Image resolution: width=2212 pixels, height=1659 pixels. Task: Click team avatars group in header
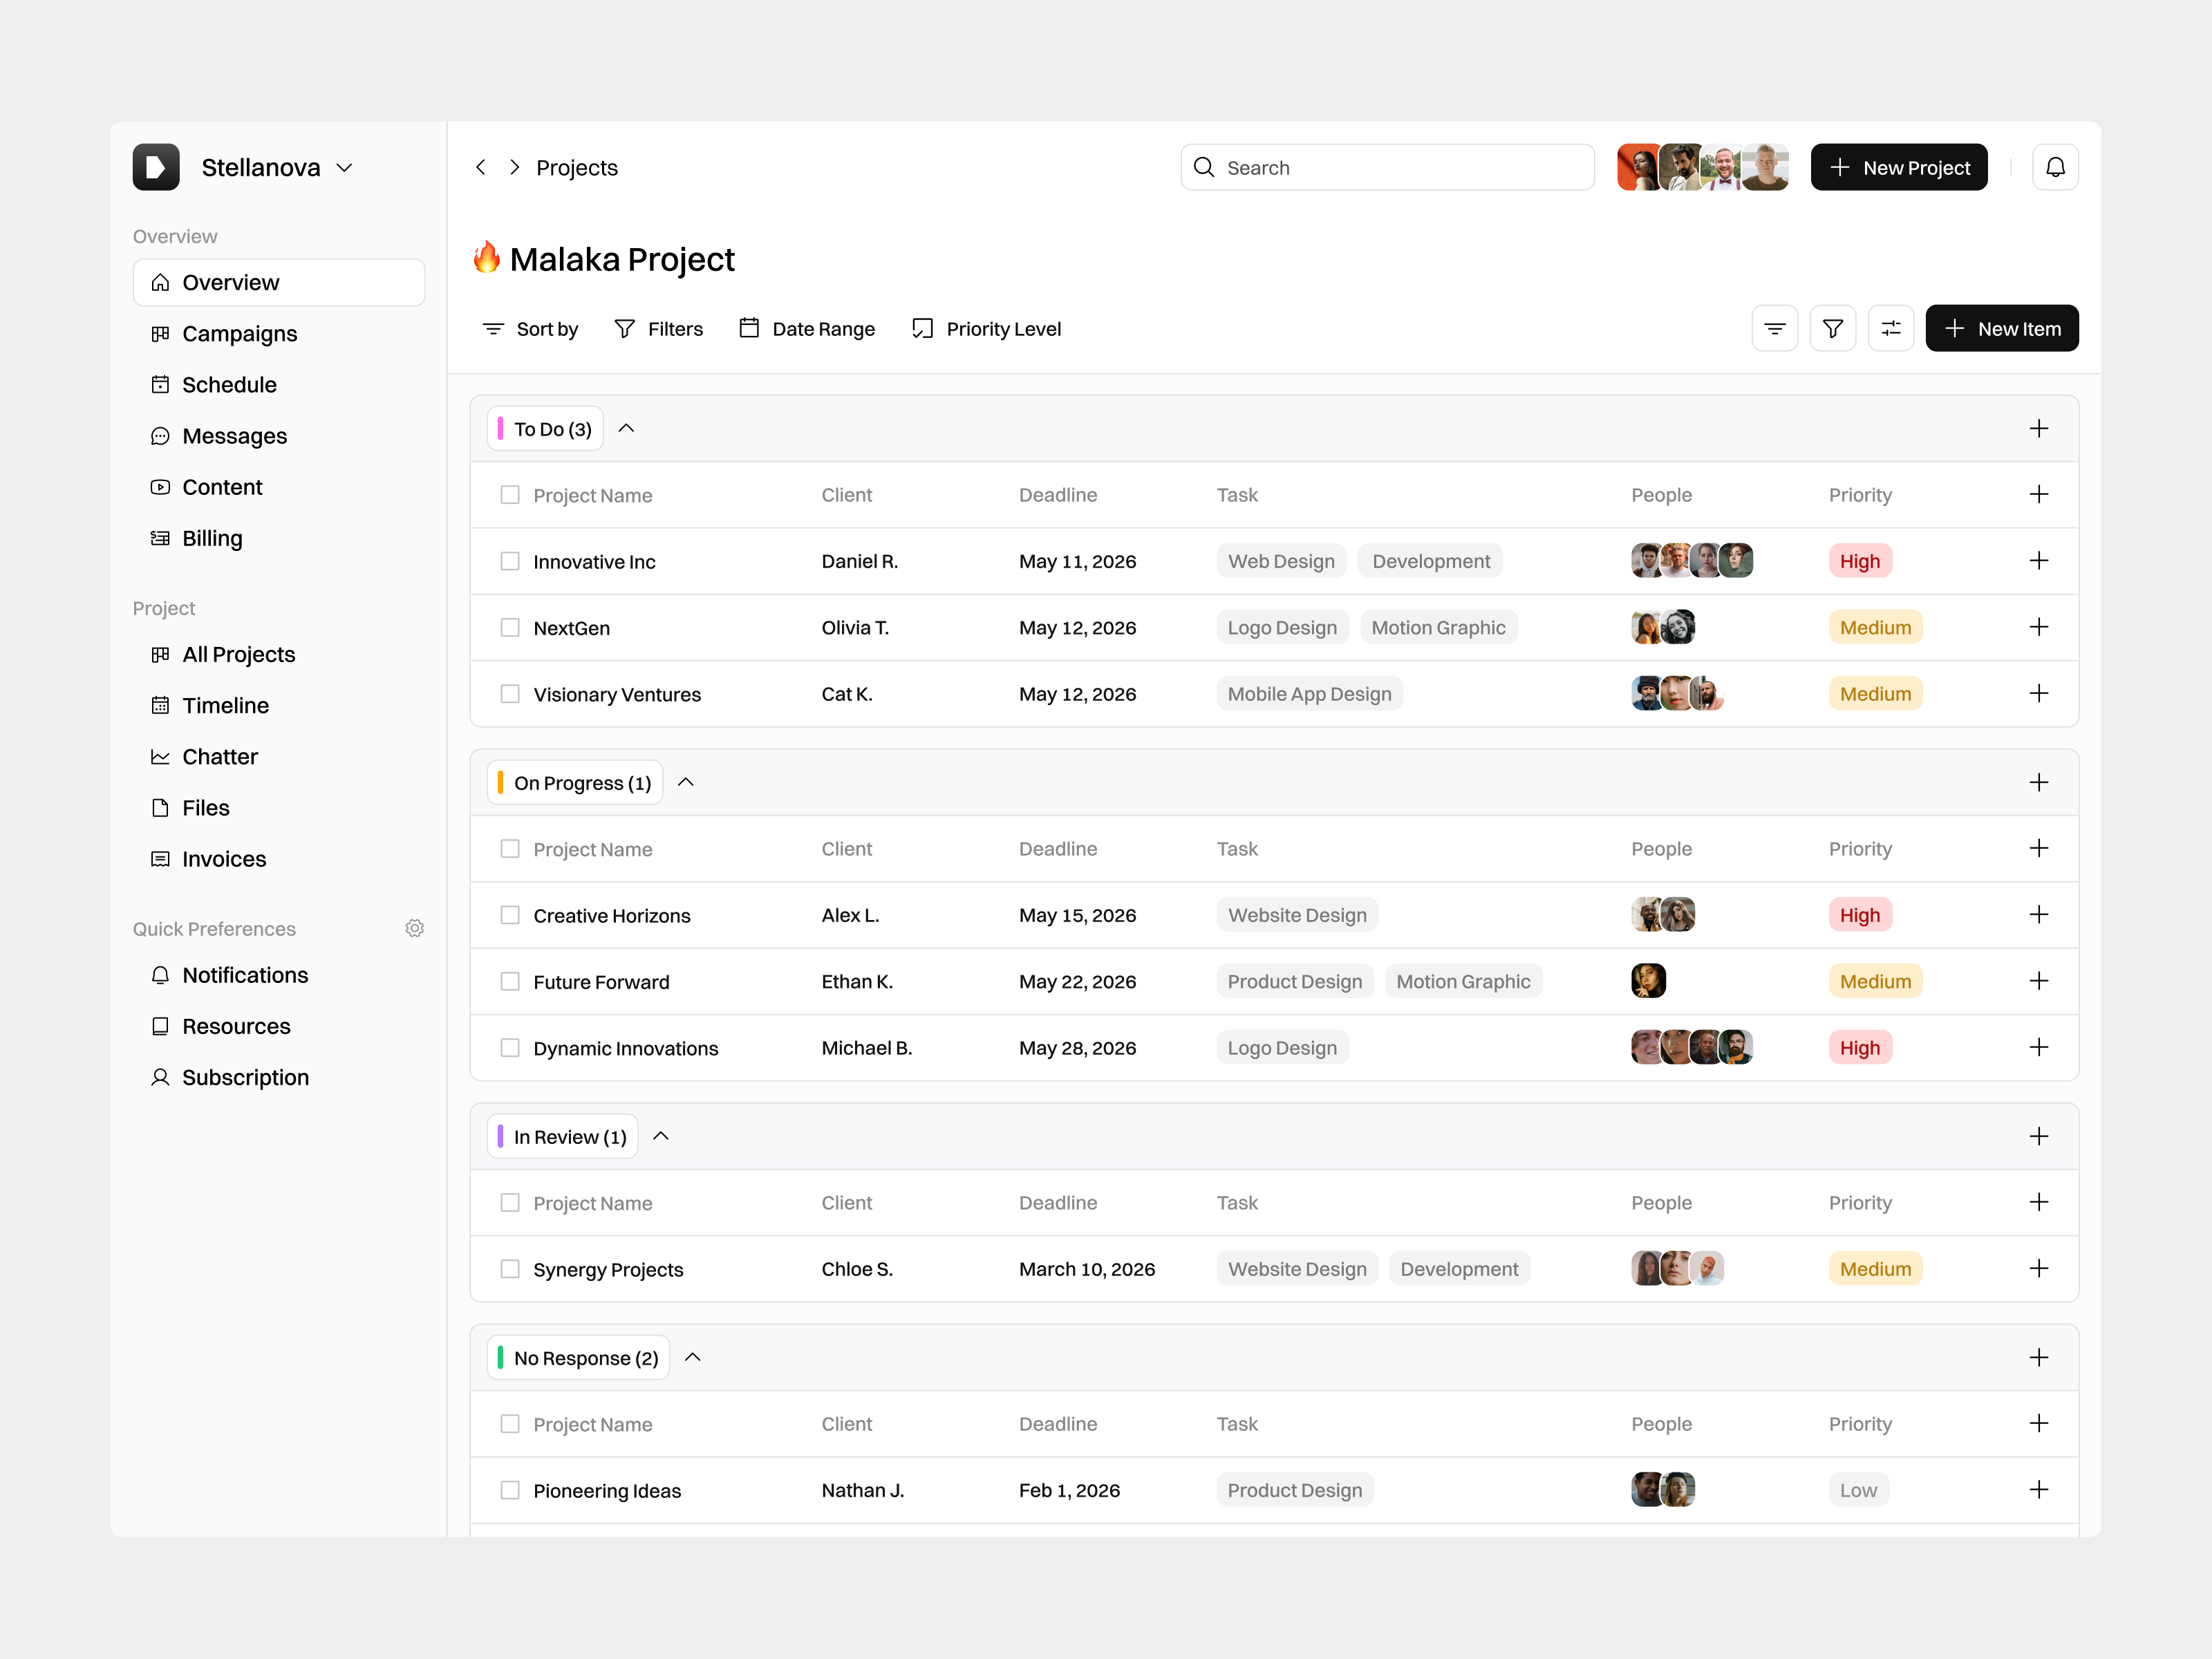1702,167
